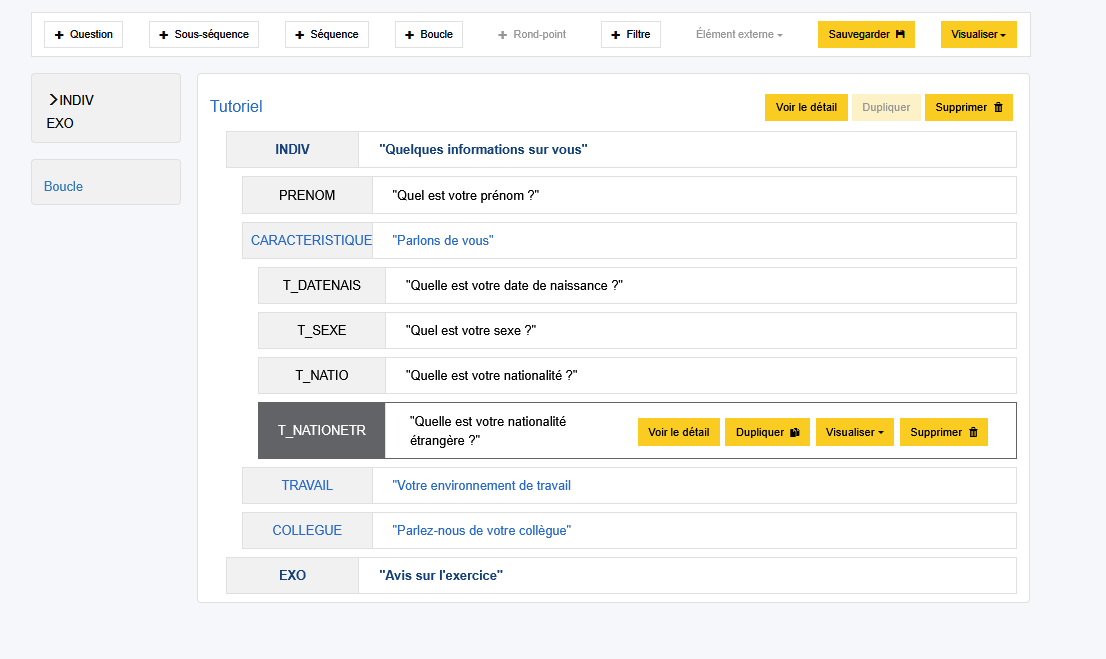Delete the T_NATIONETR question

coord(943,432)
